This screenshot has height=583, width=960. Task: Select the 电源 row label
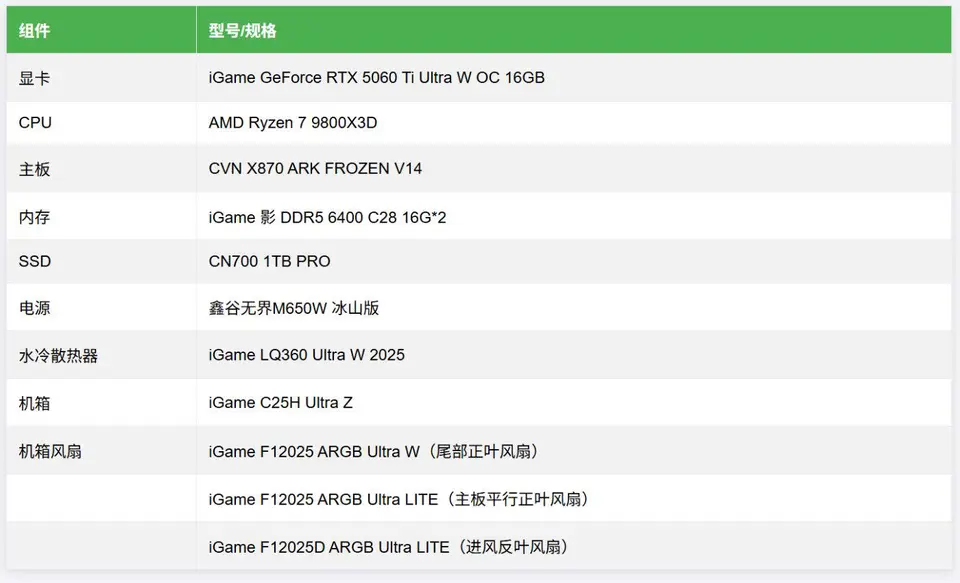tap(34, 307)
